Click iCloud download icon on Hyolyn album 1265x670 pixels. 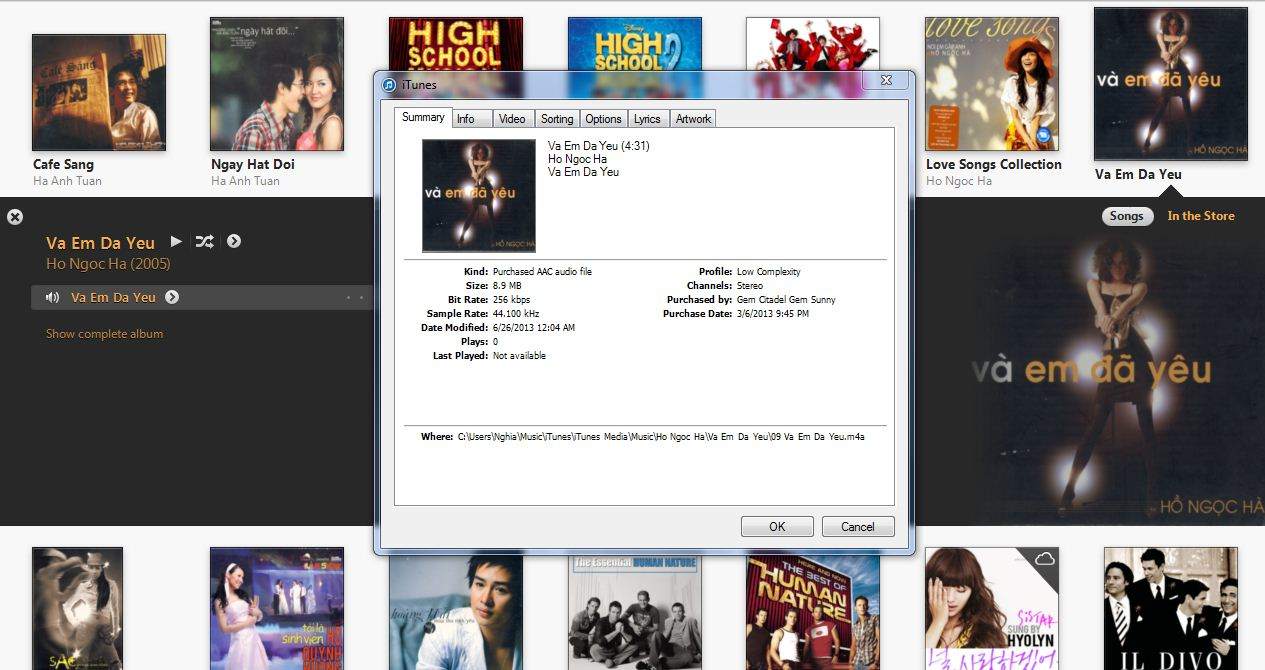point(1044,560)
